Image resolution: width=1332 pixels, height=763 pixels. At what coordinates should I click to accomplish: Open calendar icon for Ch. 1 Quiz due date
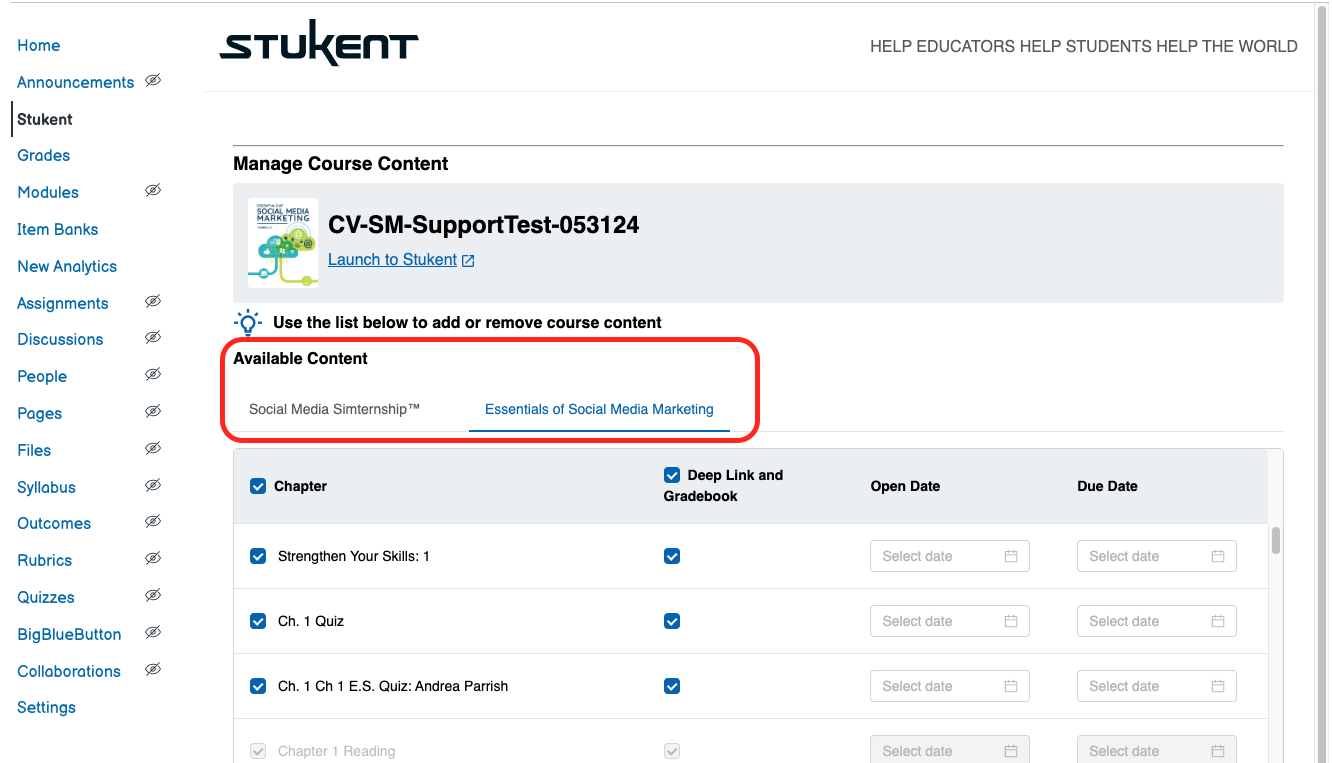click(1217, 621)
